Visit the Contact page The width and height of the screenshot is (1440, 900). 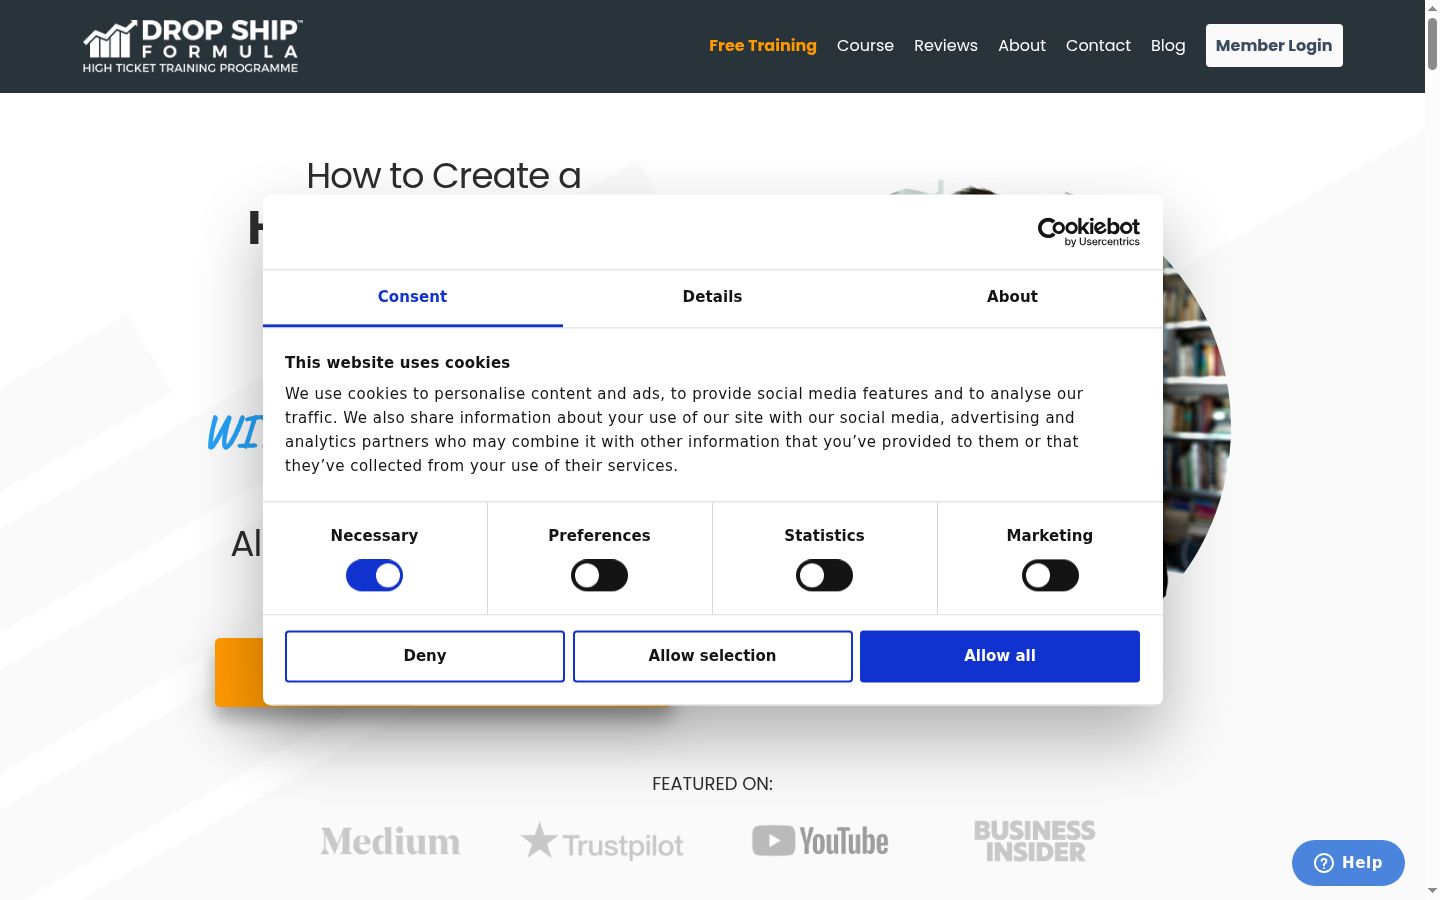[x=1098, y=46]
